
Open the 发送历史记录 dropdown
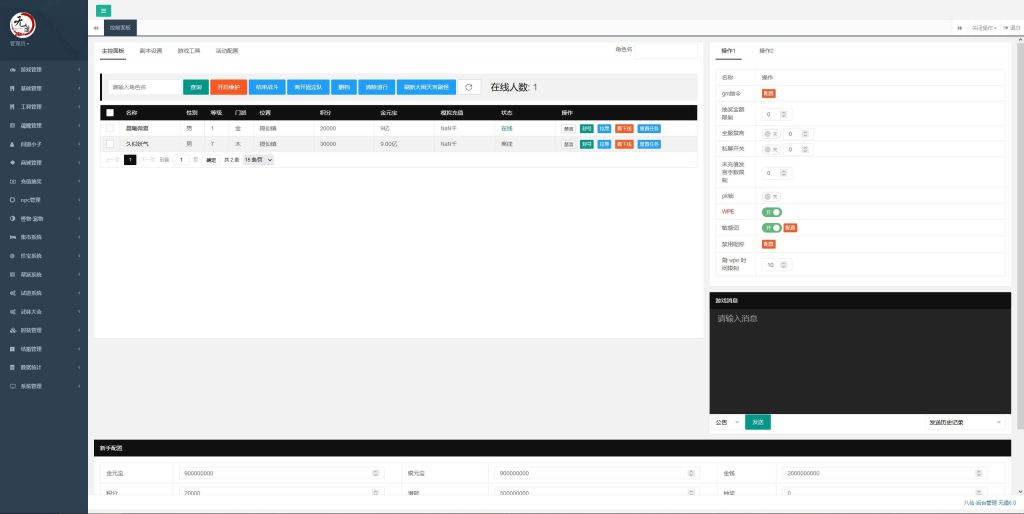pyautogui.click(x=964, y=423)
